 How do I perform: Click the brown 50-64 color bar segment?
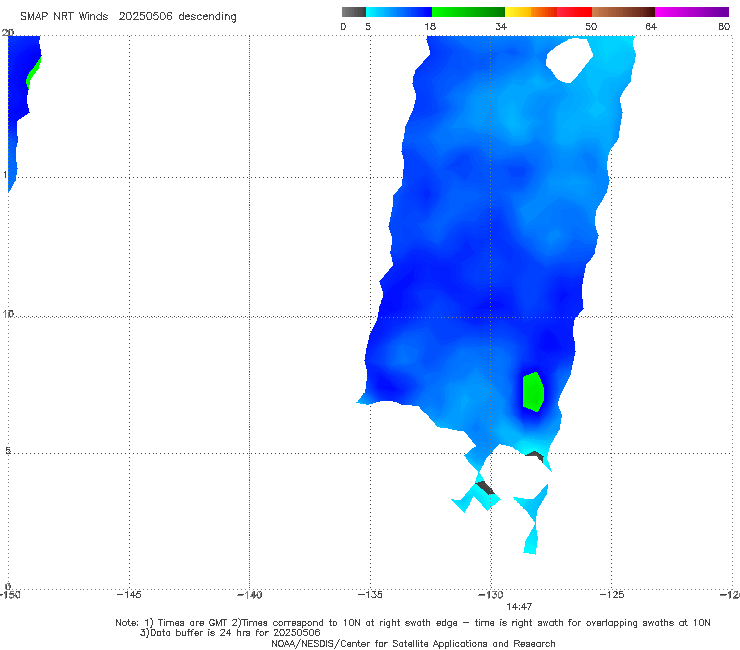coord(623,12)
